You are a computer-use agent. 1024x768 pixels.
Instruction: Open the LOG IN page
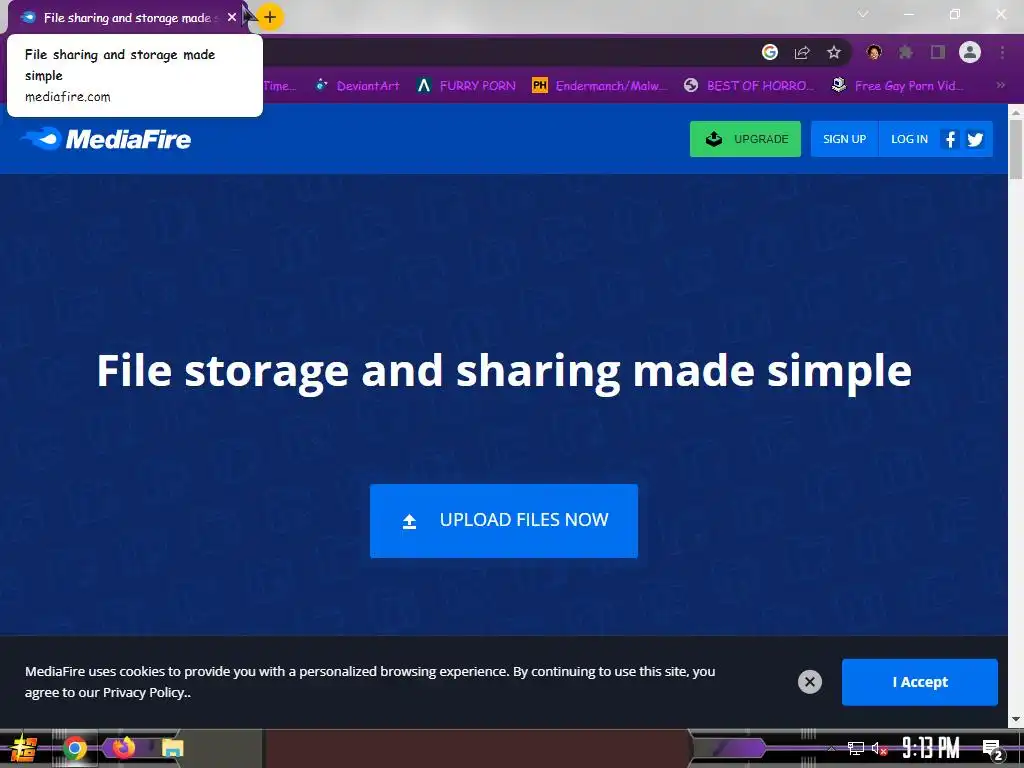(909, 139)
